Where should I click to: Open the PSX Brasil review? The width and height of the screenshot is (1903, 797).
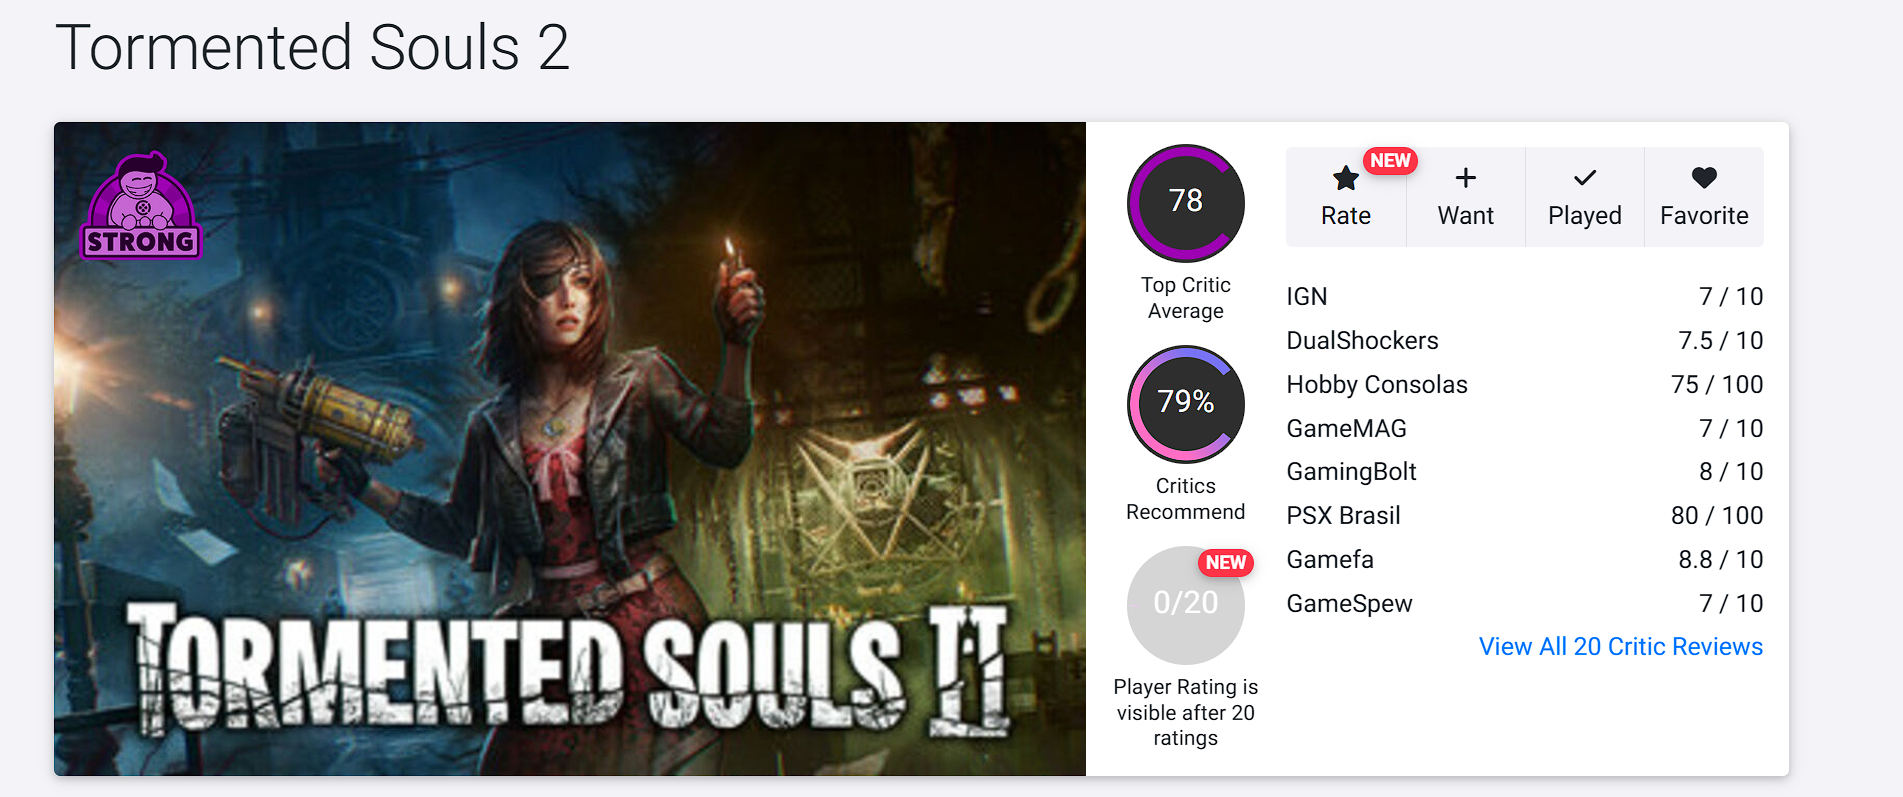[x=1343, y=516]
